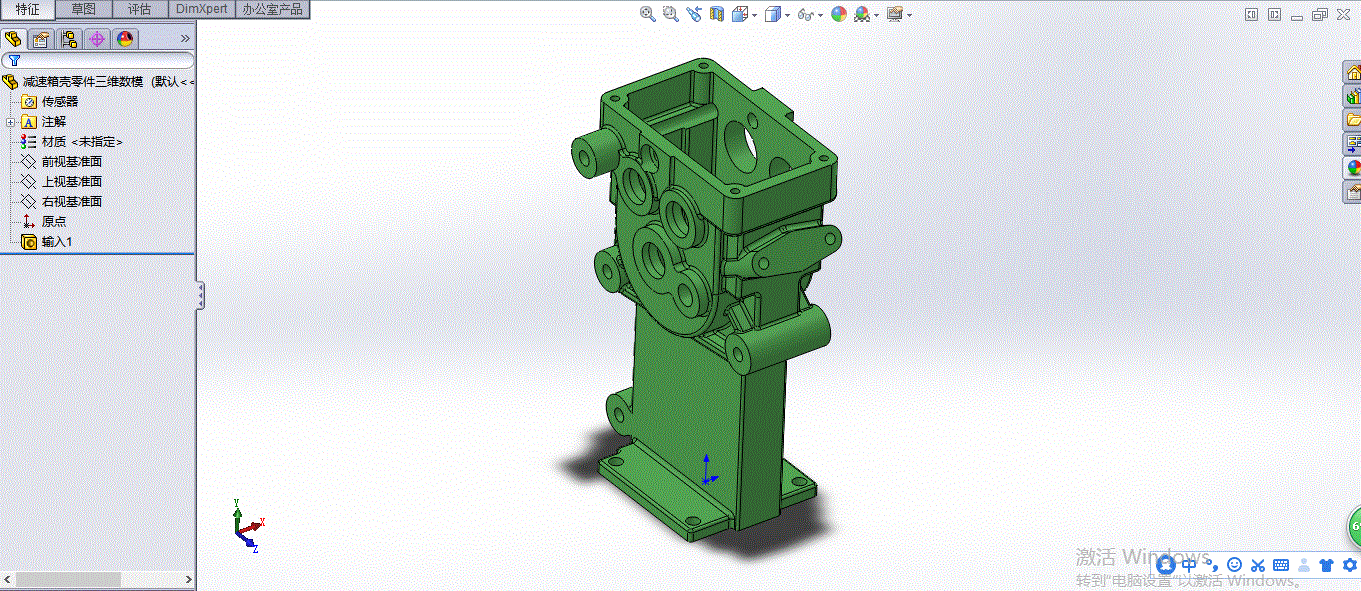Open the ConfigurationManager tab icon
1361x591 pixels.
pyautogui.click(x=69, y=39)
